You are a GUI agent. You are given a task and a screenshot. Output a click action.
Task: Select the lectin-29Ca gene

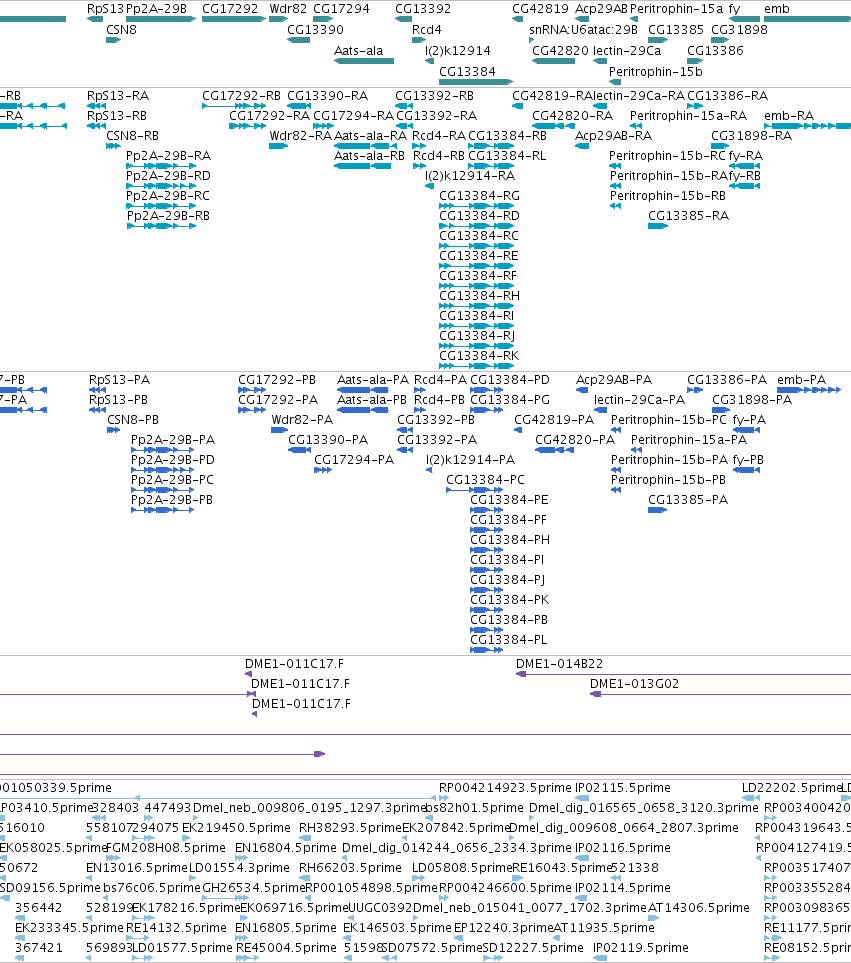(600, 61)
